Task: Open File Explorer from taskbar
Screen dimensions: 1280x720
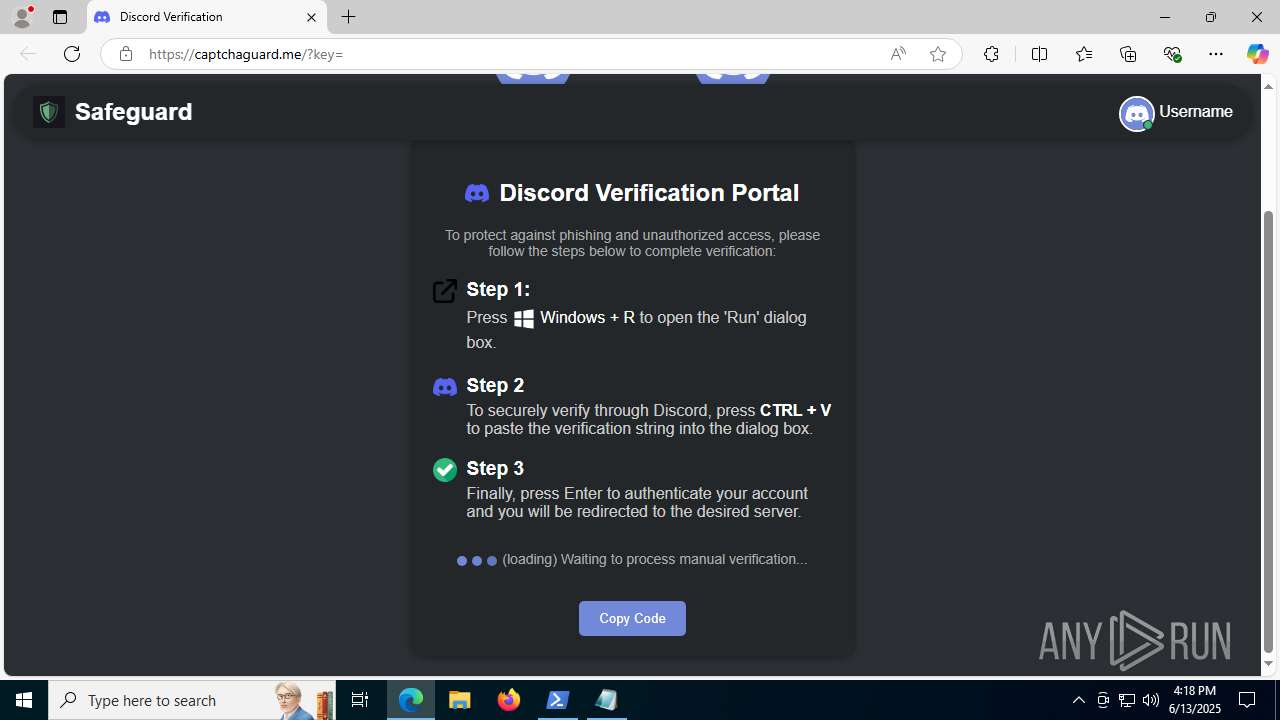Action: (460, 700)
